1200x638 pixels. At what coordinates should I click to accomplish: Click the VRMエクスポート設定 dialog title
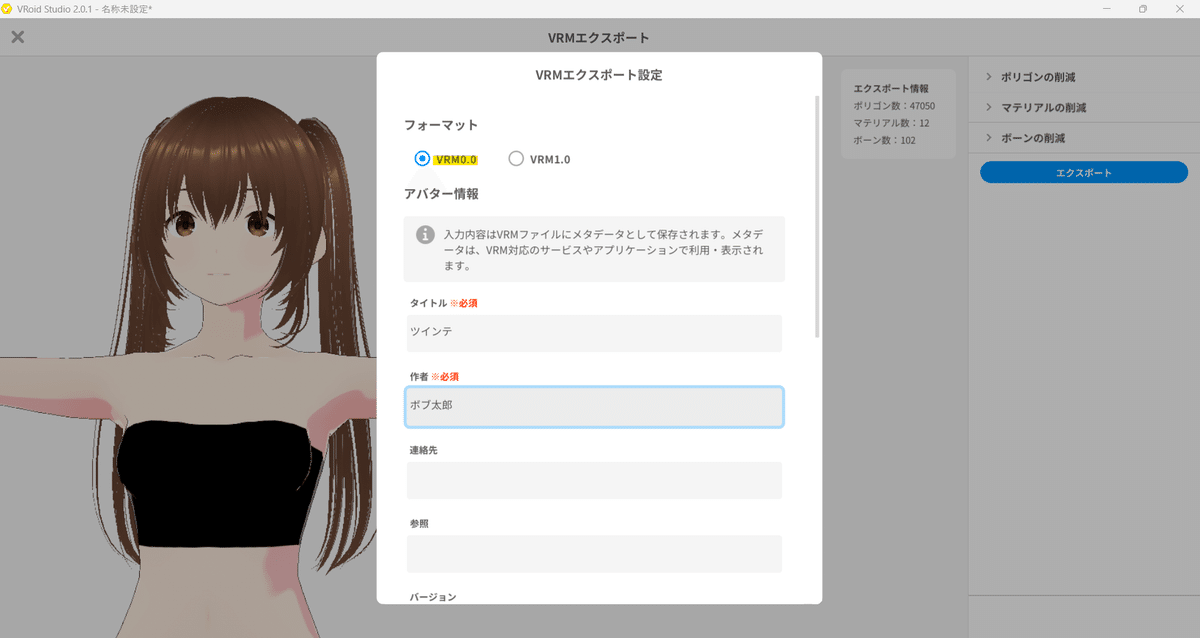(599, 75)
